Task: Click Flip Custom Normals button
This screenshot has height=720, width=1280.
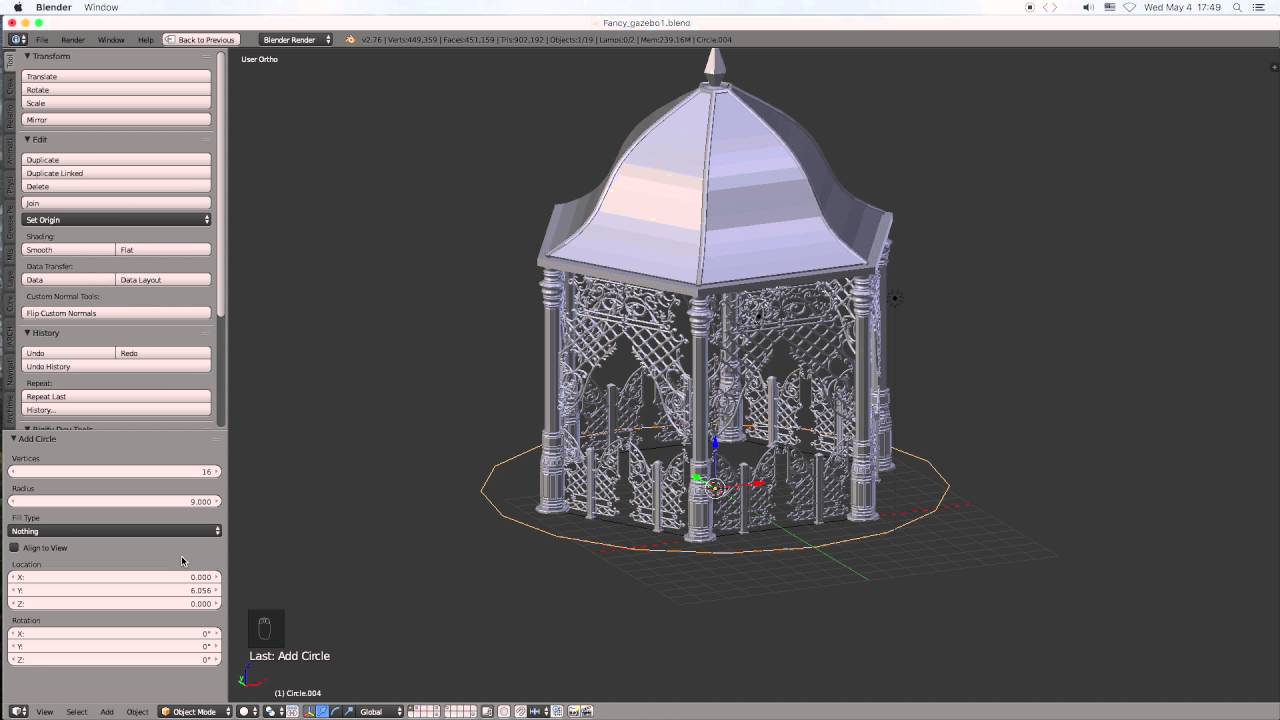Action: (x=116, y=313)
